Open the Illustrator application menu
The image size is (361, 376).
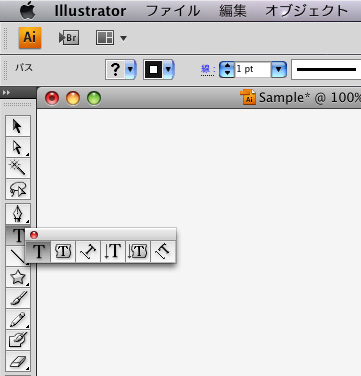[90, 11]
